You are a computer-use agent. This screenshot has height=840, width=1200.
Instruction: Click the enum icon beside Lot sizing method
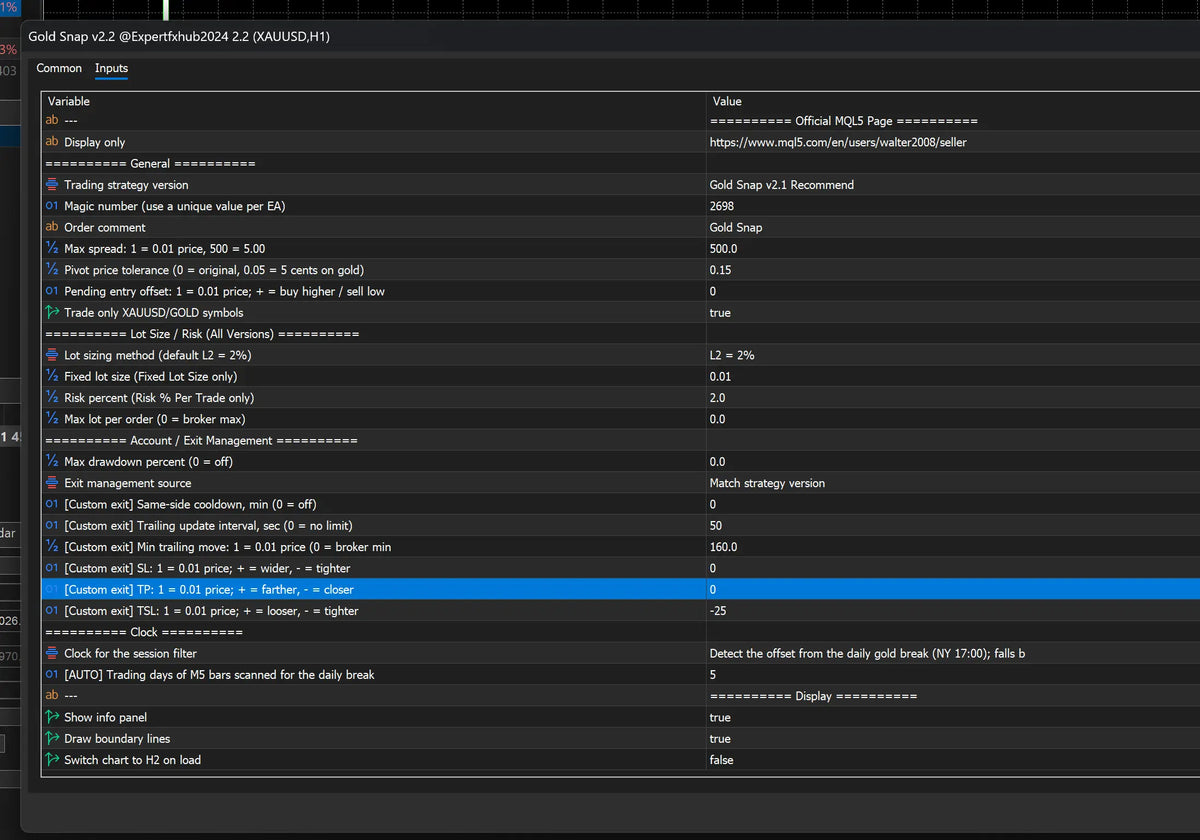(x=52, y=355)
